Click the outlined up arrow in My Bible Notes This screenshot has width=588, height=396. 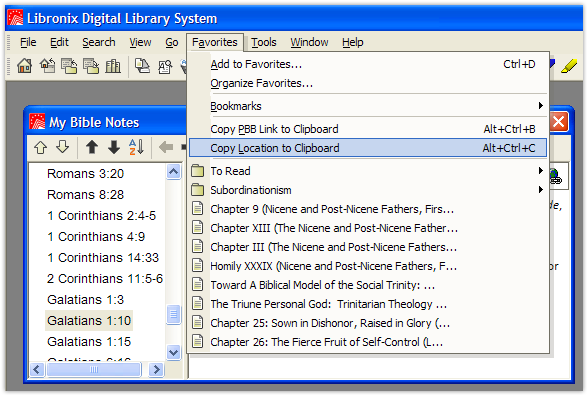pyautogui.click(x=40, y=147)
